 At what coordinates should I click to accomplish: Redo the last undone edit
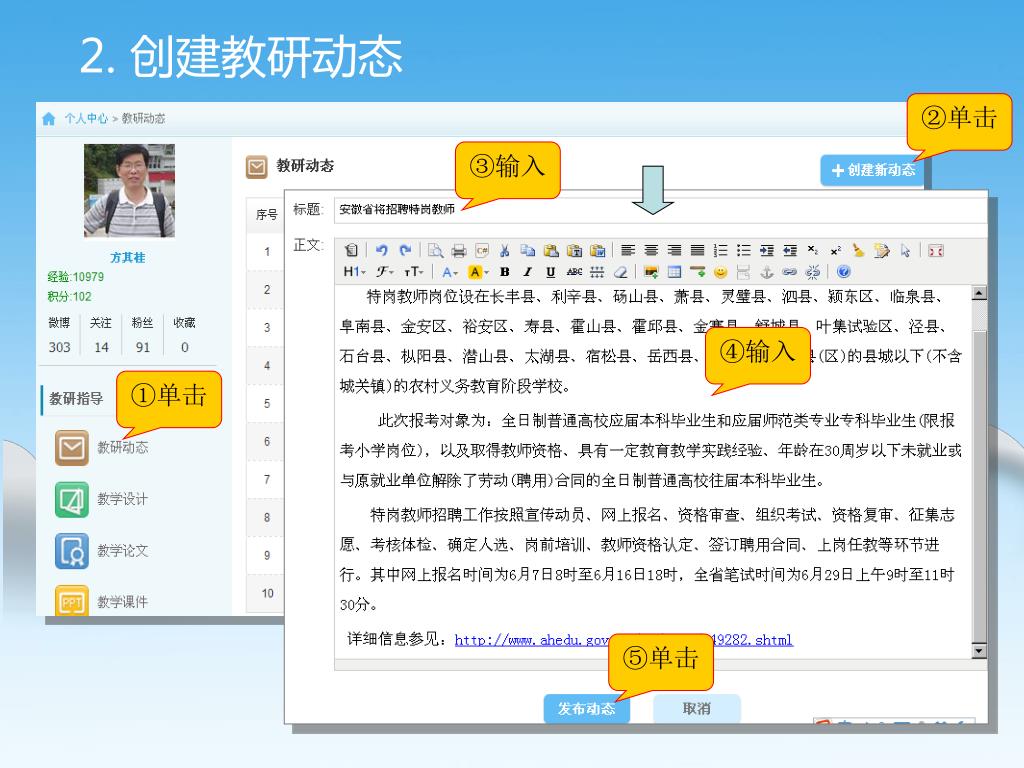point(406,250)
